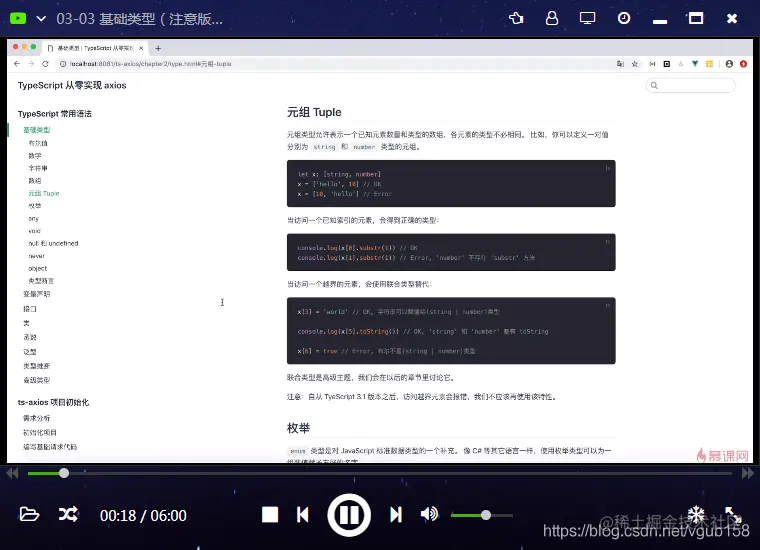Image resolution: width=760 pixels, height=550 pixels.
Task: Click the 枚举 section heading
Action: tap(298, 428)
